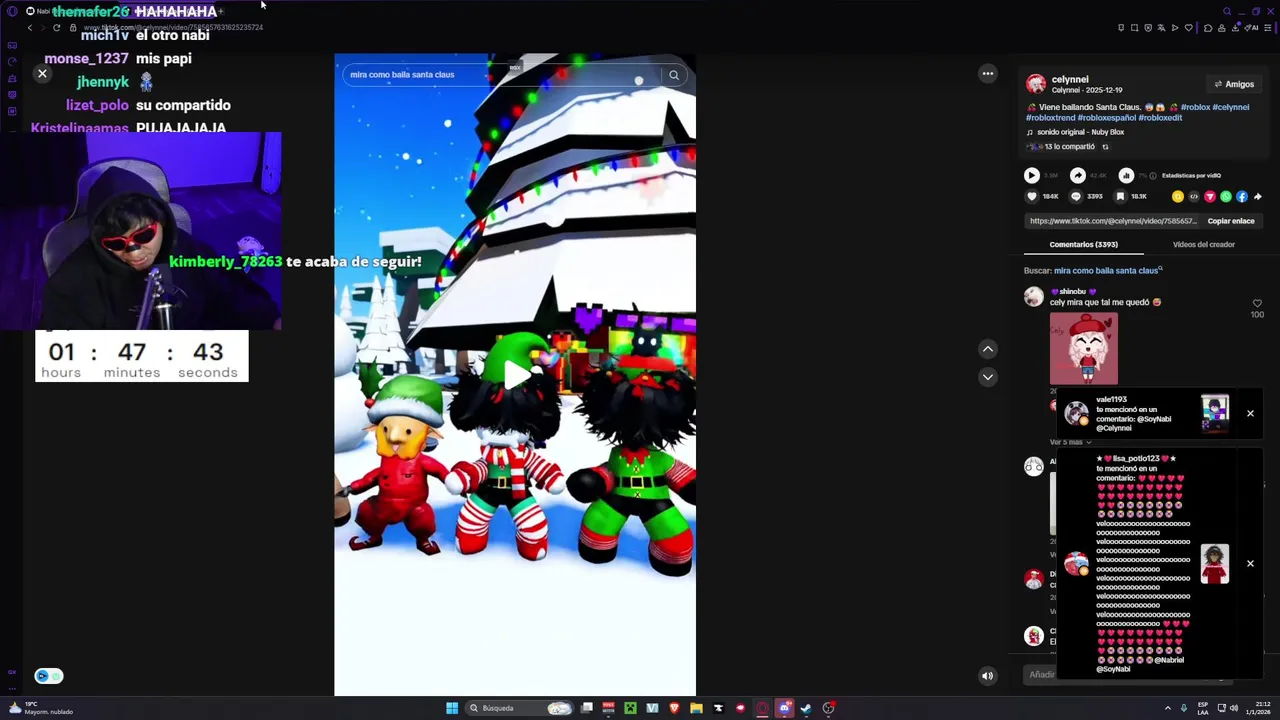Screen dimensions: 1280x720
Task: Open browser easy setup sliders menu
Action: pyautogui.click(x=1268, y=28)
